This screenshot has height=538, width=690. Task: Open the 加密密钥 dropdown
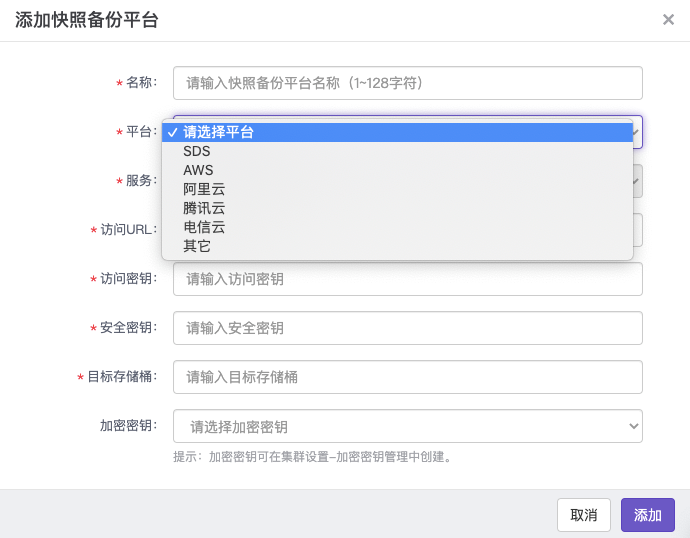point(407,426)
